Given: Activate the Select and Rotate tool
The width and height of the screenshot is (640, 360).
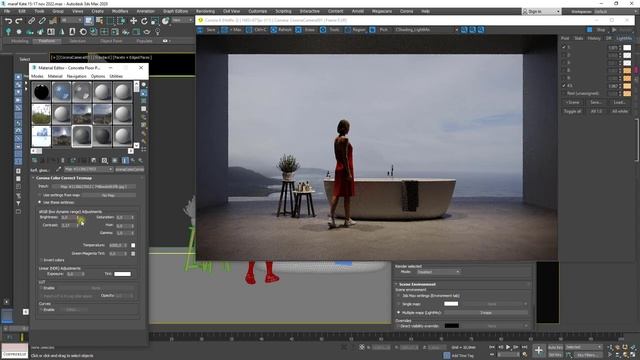Looking at the screenshot, I should pos(144,20).
